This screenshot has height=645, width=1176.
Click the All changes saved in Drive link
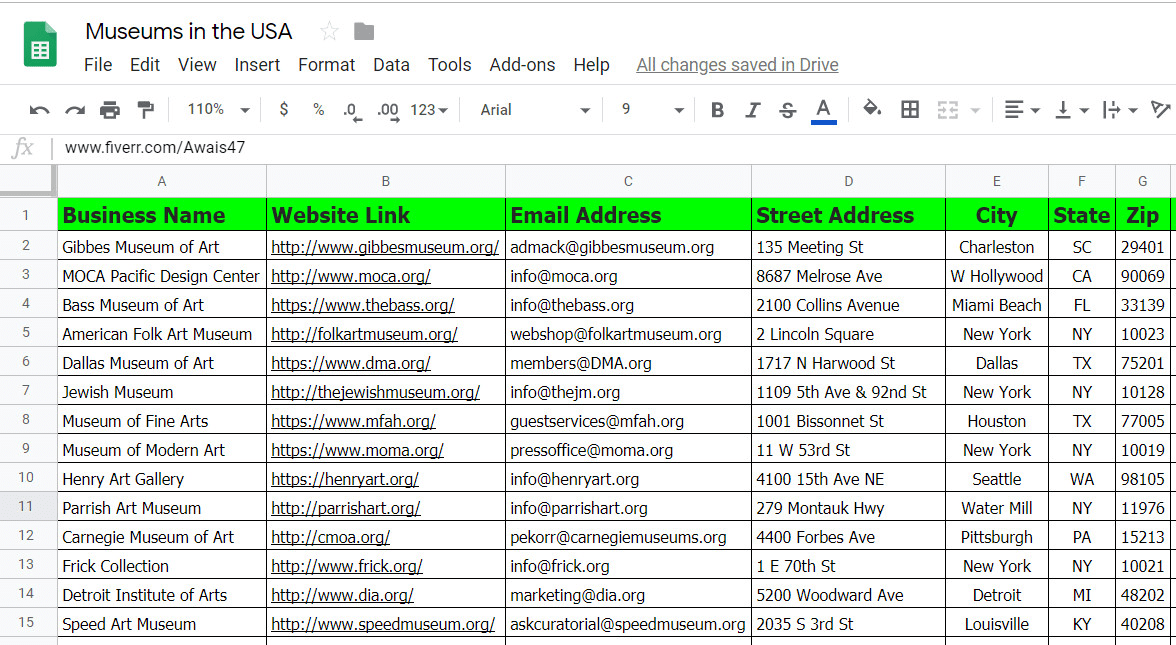pyautogui.click(x=737, y=64)
